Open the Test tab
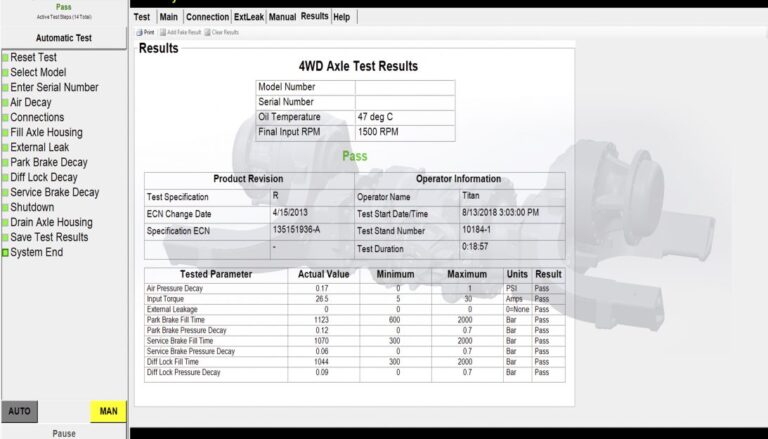This screenshot has width=768, height=439. pos(142,17)
